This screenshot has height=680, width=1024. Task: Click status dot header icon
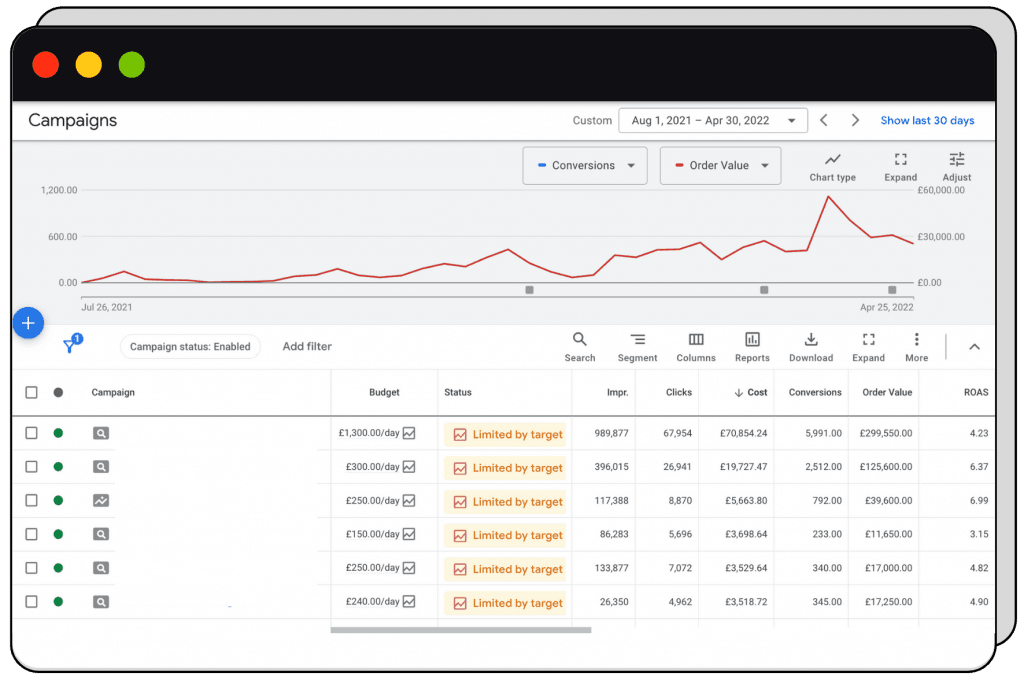58,393
